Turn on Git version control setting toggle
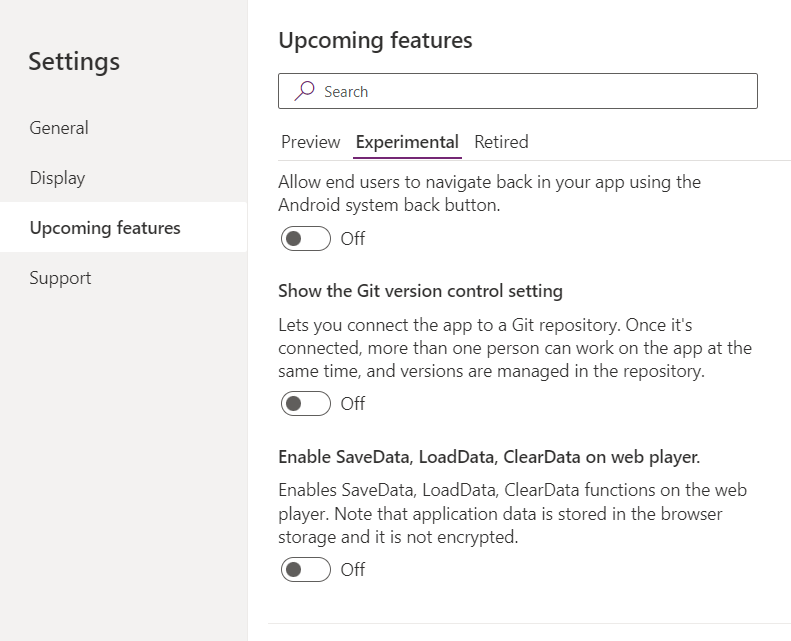Image resolution: width=791 pixels, height=641 pixels. click(x=306, y=403)
